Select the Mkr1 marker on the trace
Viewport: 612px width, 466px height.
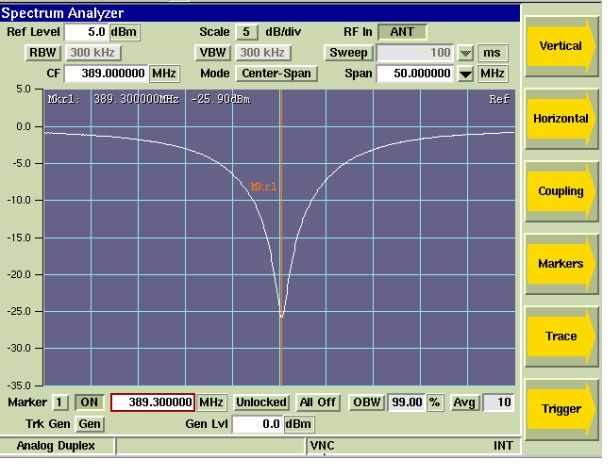(x=263, y=186)
